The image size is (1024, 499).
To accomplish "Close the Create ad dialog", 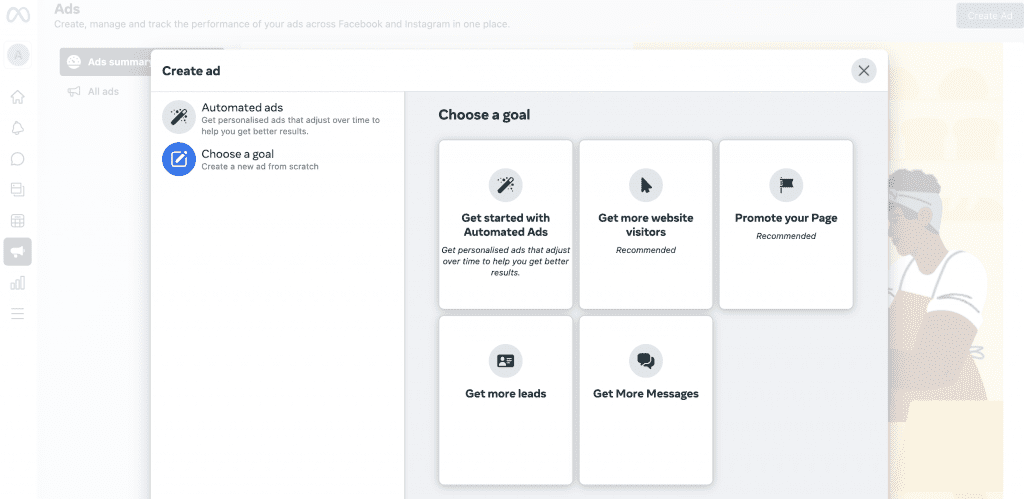I will coord(863,71).
